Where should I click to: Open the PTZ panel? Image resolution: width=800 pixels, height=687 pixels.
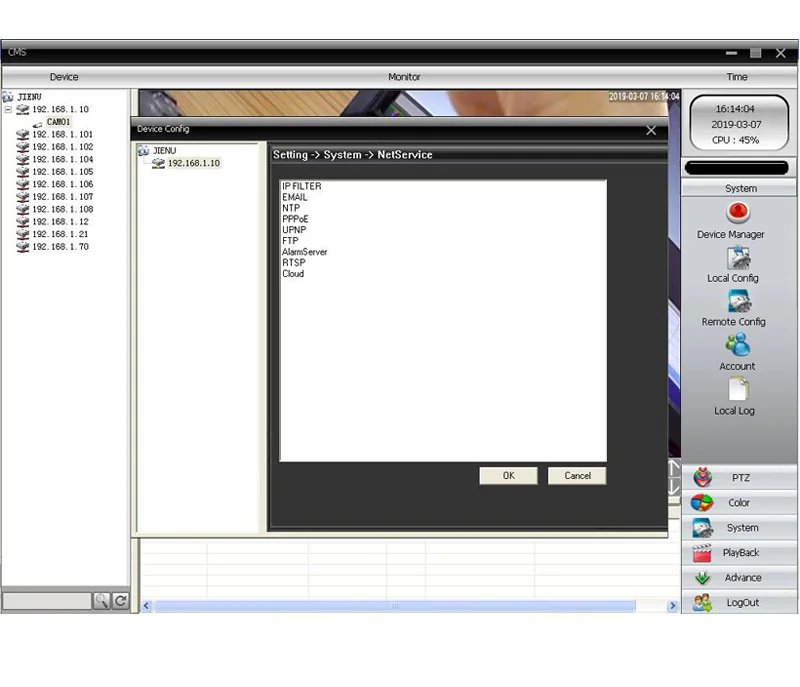click(x=739, y=477)
